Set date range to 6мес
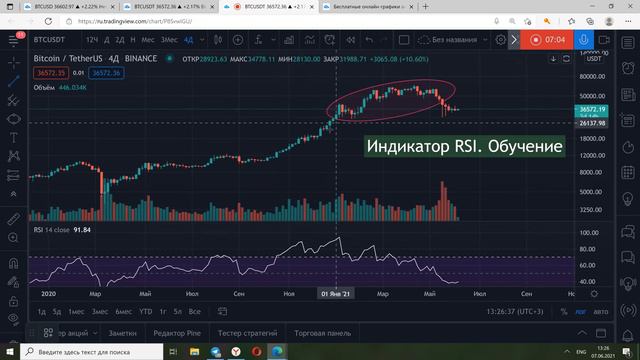 [x=123, y=311]
